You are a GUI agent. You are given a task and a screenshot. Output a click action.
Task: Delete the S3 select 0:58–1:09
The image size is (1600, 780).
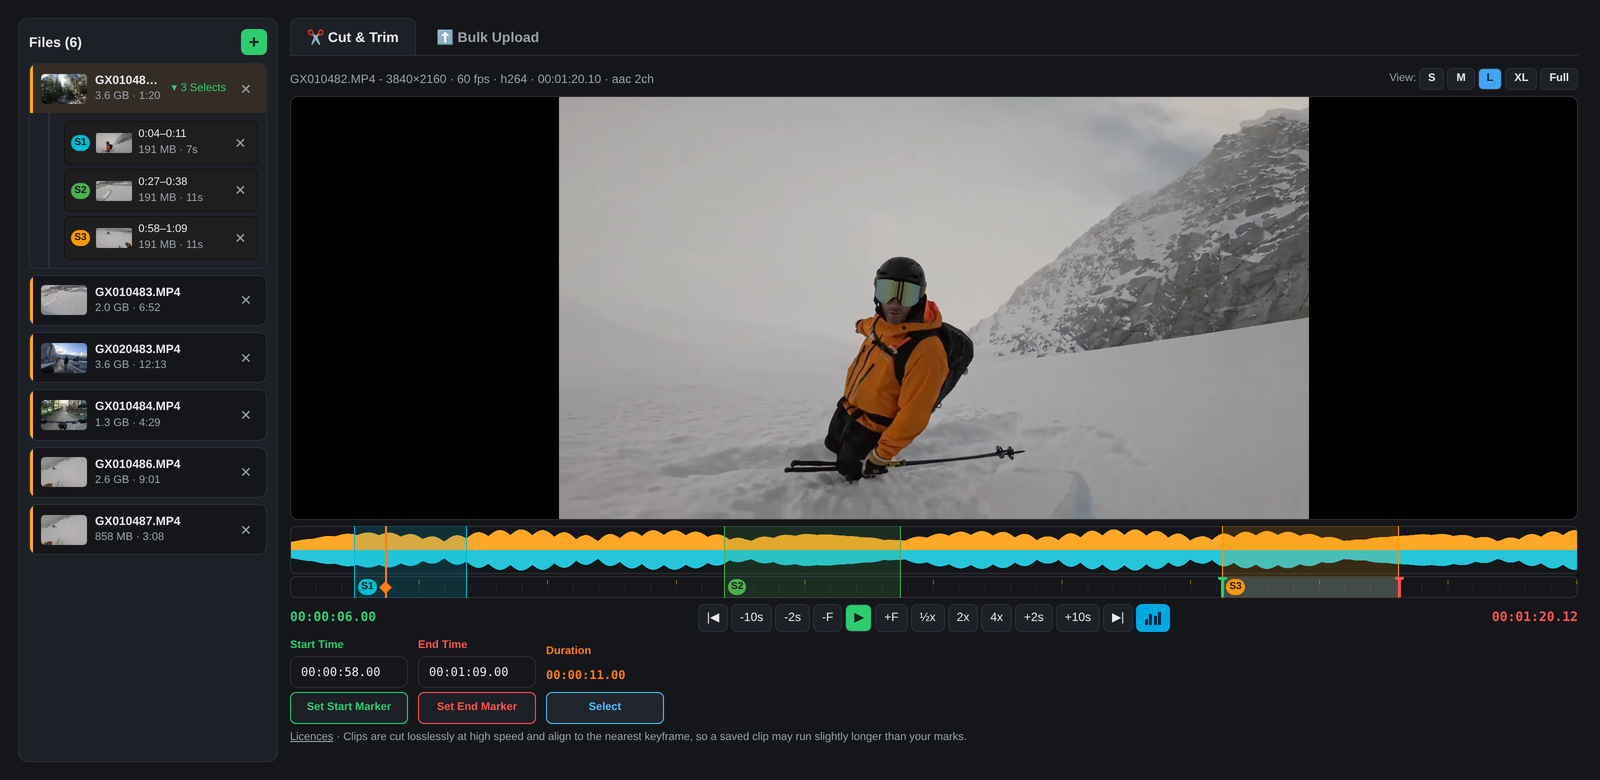(240, 238)
